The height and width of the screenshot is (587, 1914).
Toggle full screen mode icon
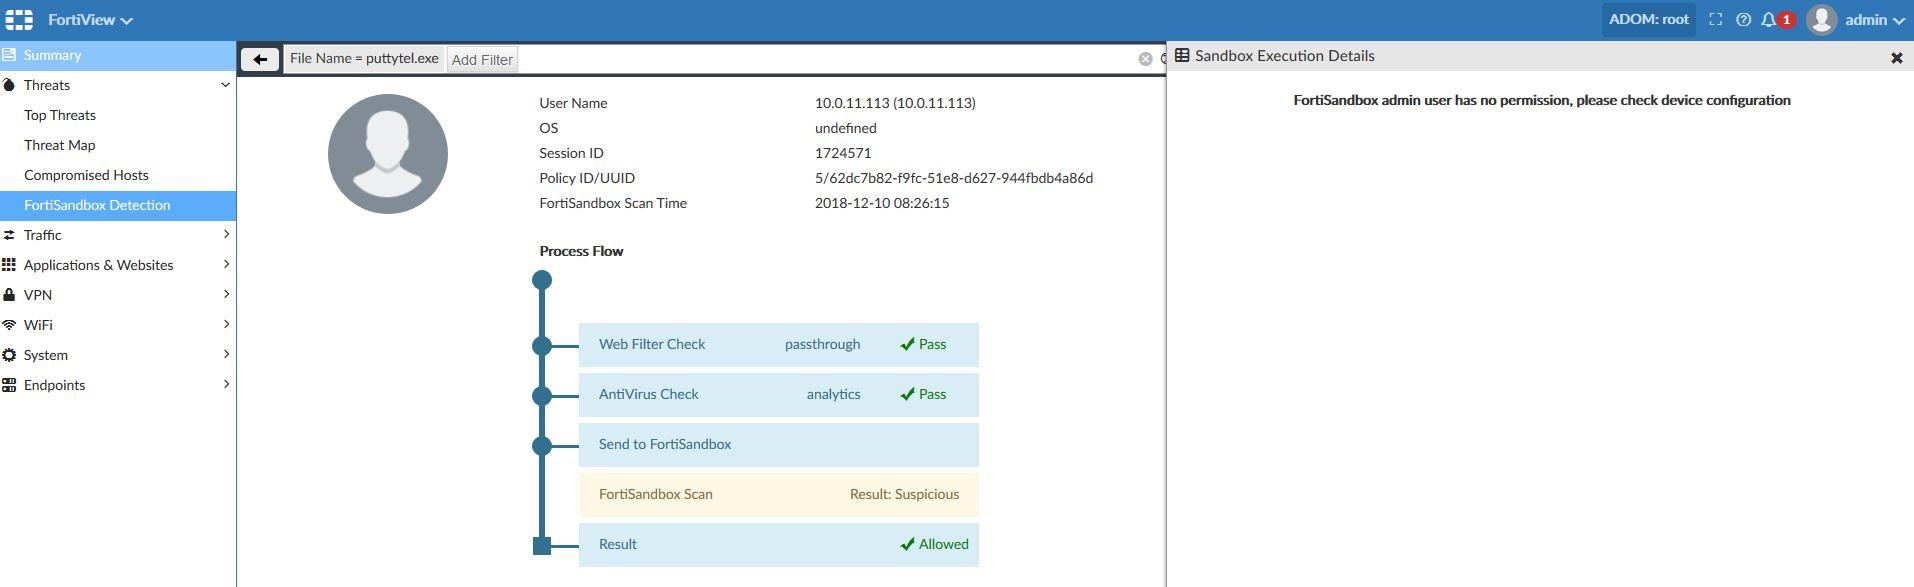(1716, 20)
